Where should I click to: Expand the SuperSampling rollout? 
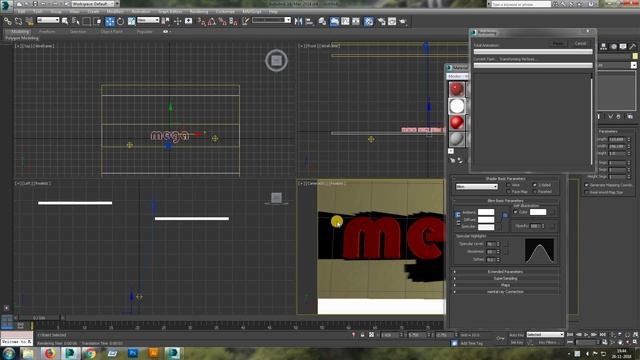505,278
